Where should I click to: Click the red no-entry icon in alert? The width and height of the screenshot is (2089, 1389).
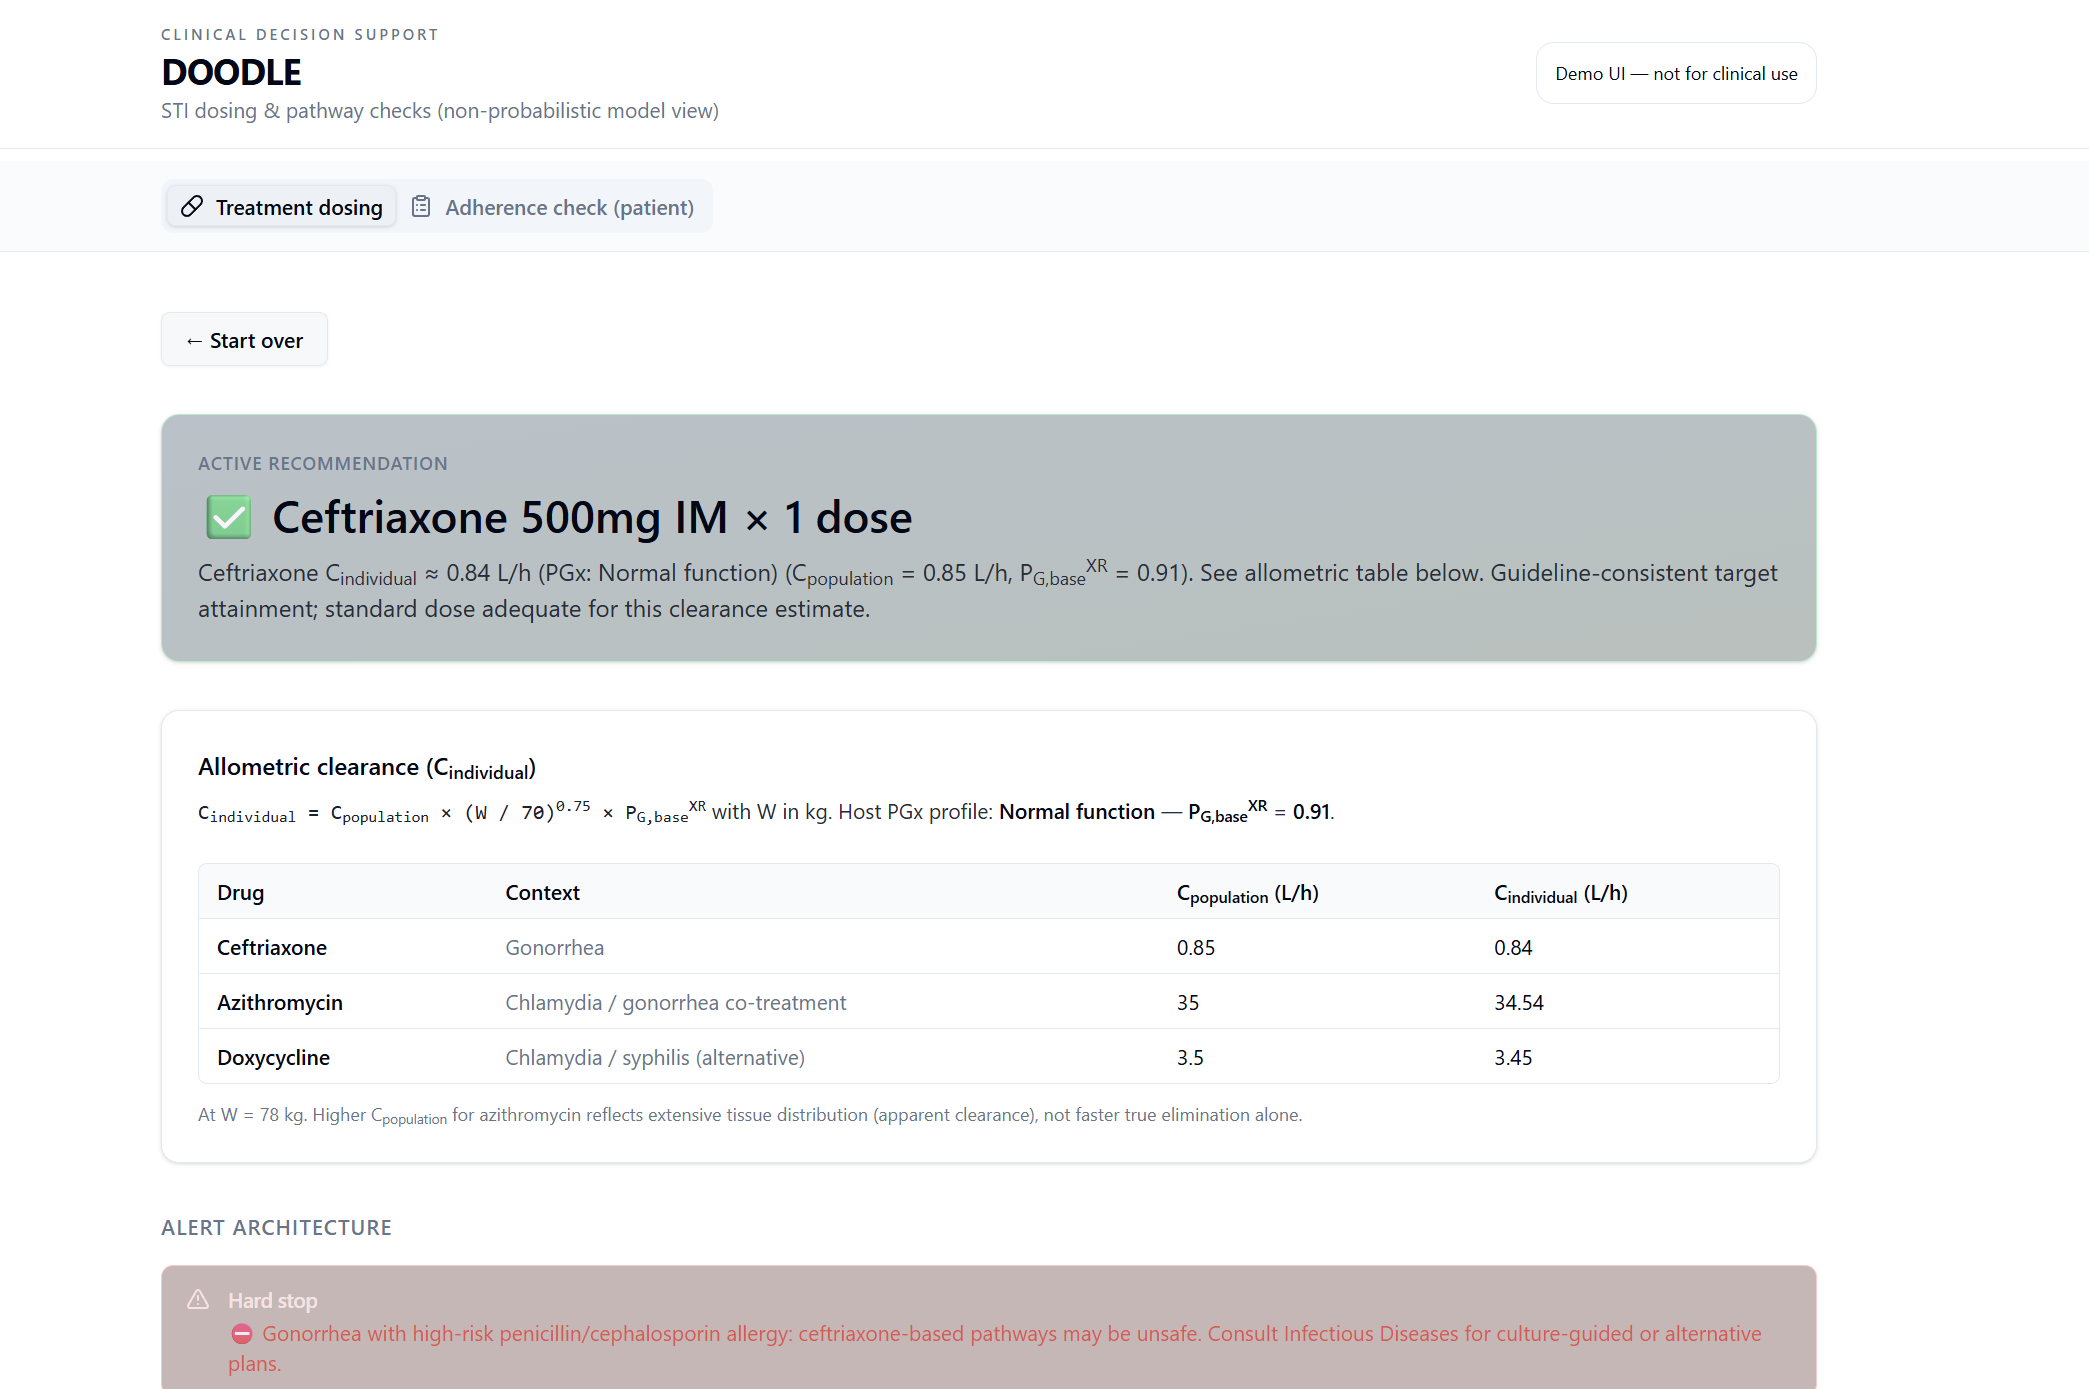point(242,1334)
